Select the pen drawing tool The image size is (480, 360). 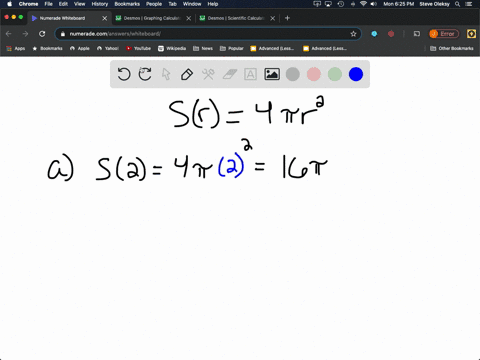(x=187, y=74)
